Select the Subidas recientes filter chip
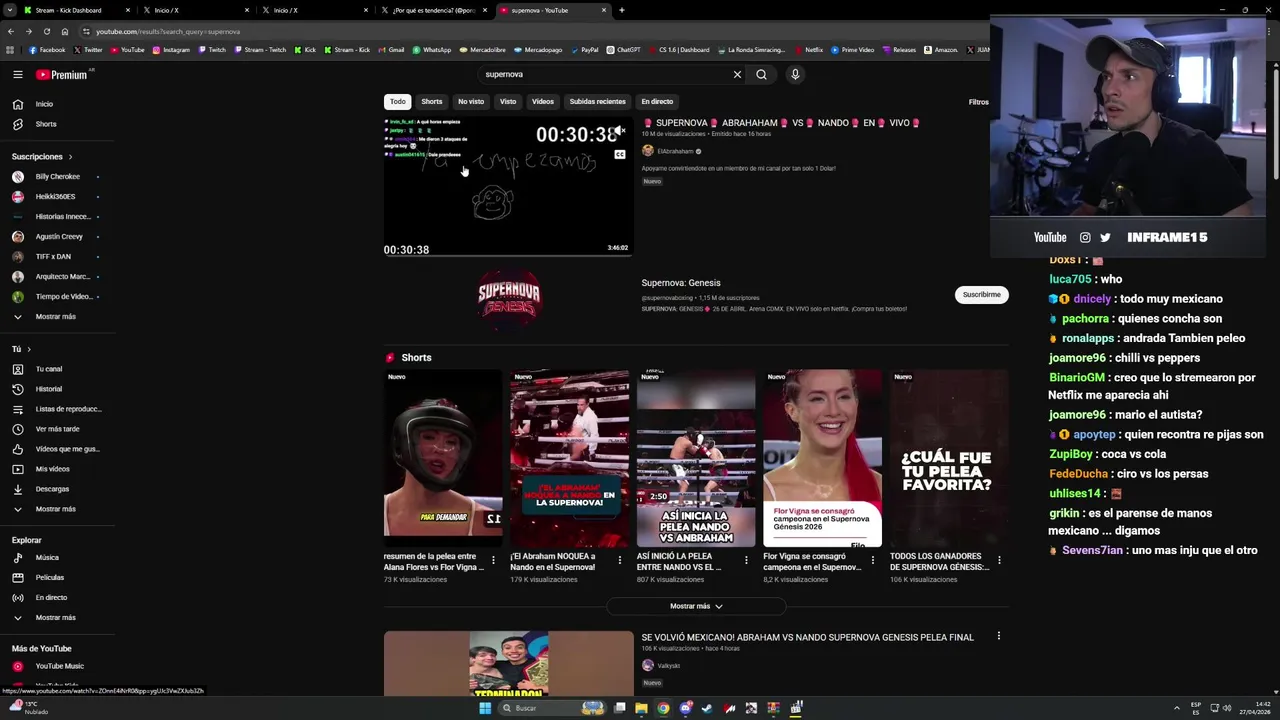 click(x=598, y=101)
